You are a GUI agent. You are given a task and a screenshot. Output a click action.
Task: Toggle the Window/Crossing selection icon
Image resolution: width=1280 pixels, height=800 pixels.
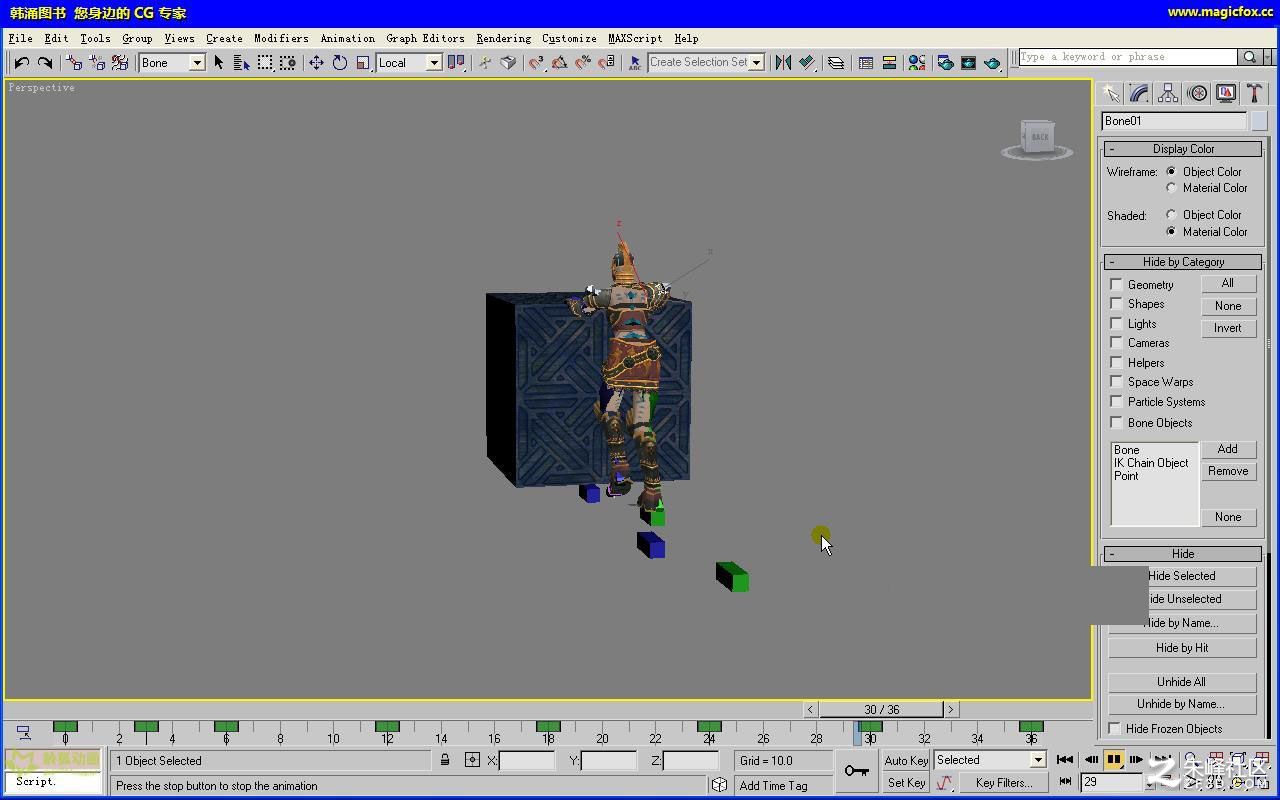[288, 62]
